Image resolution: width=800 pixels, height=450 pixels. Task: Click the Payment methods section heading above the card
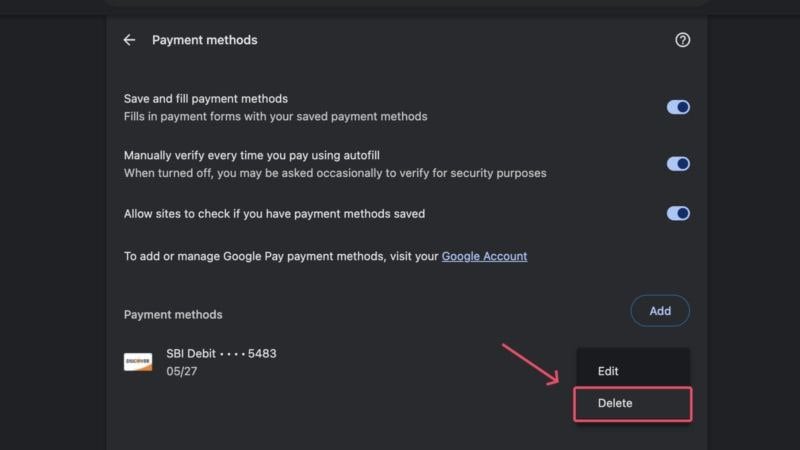pos(173,314)
